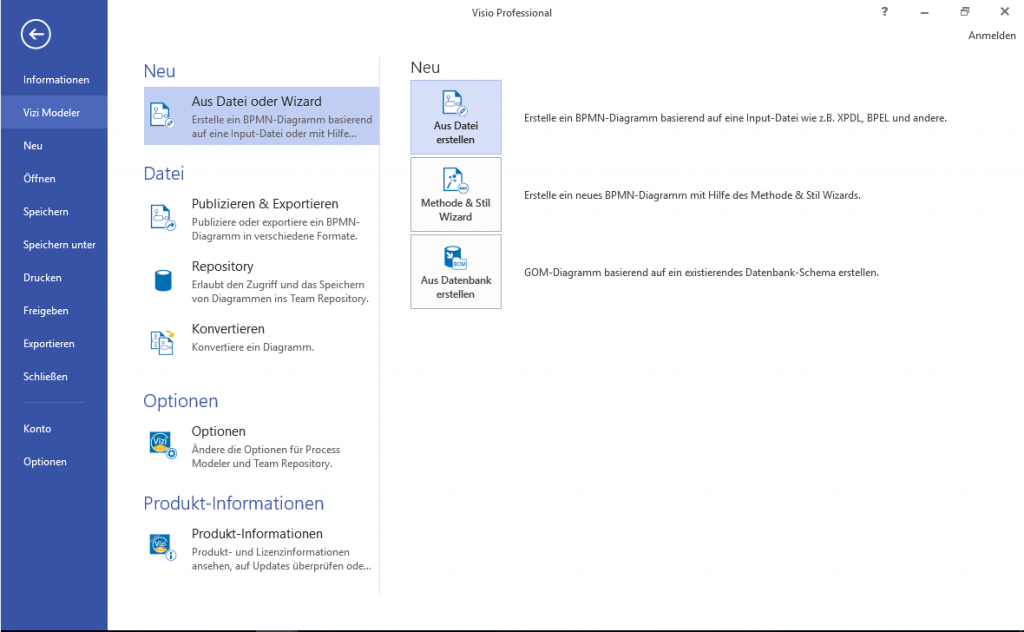1024x632 pixels.
Task: Minimize the Visio window
Action: coord(924,12)
